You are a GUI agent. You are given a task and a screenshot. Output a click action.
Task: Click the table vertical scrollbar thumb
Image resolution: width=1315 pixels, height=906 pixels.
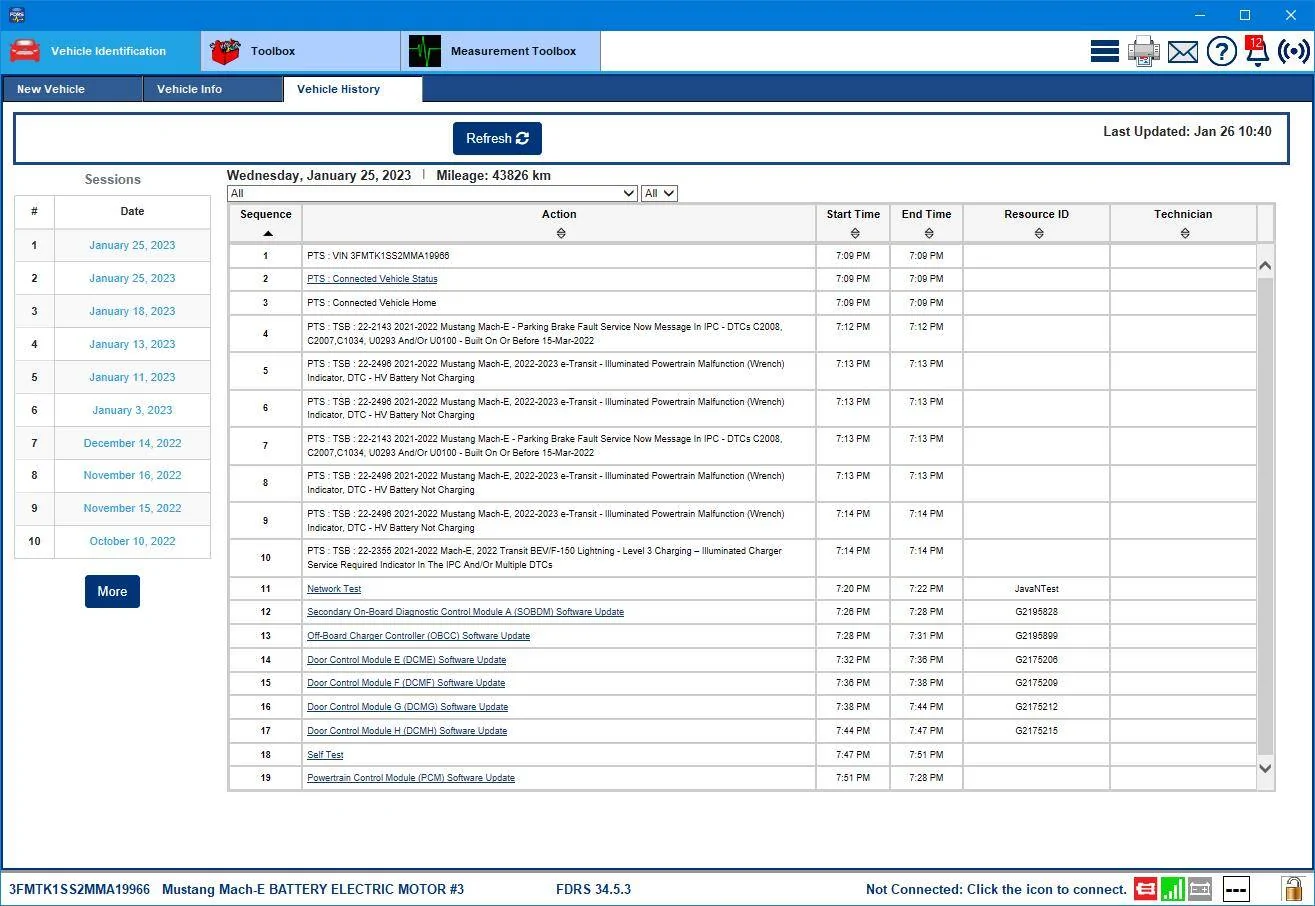[1265, 516]
